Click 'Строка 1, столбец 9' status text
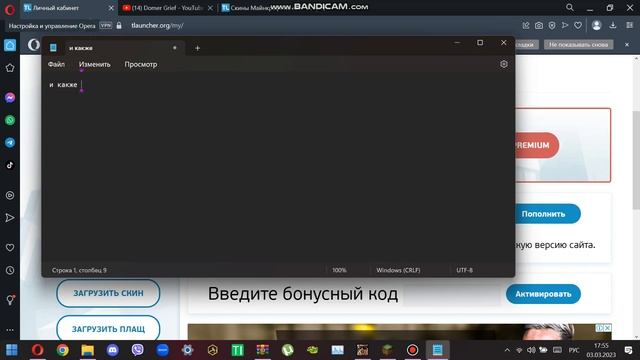640x360 pixels. [79, 270]
